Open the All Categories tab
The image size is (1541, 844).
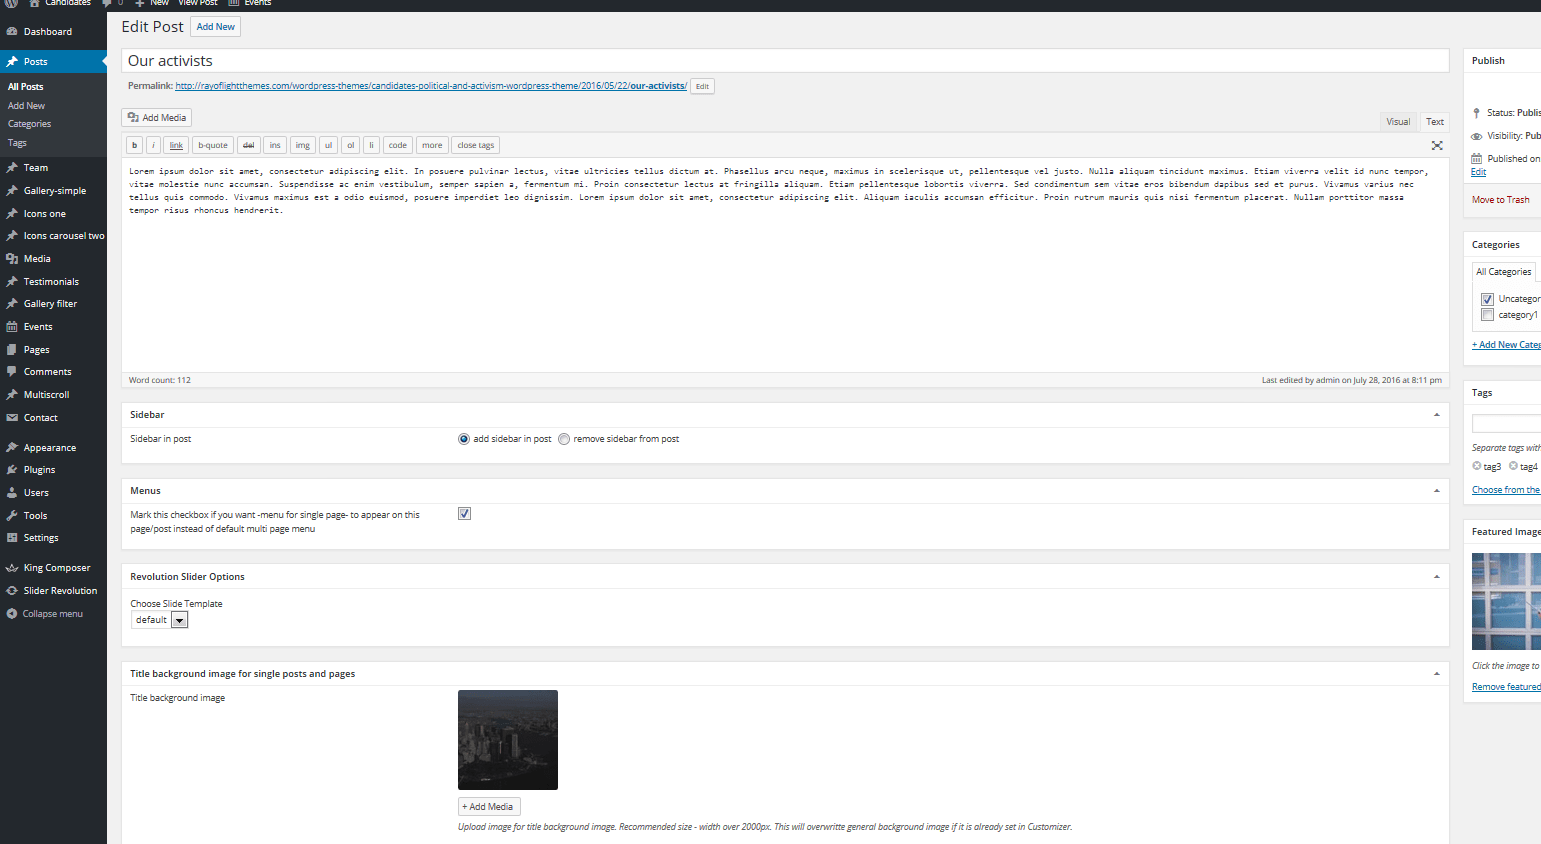pos(1503,272)
